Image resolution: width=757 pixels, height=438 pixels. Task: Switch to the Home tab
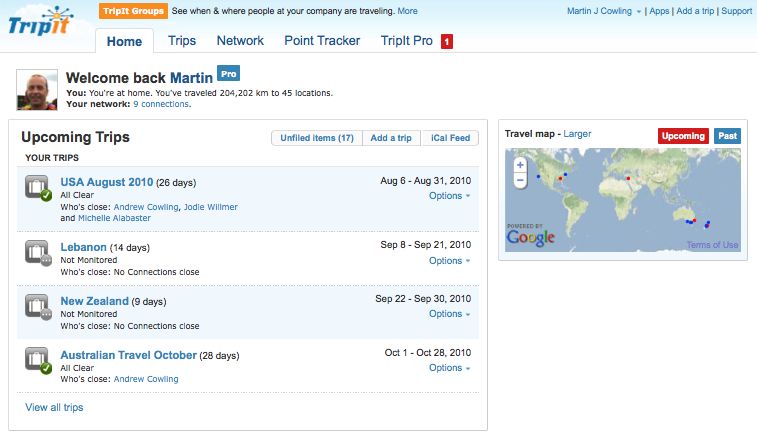coord(124,42)
